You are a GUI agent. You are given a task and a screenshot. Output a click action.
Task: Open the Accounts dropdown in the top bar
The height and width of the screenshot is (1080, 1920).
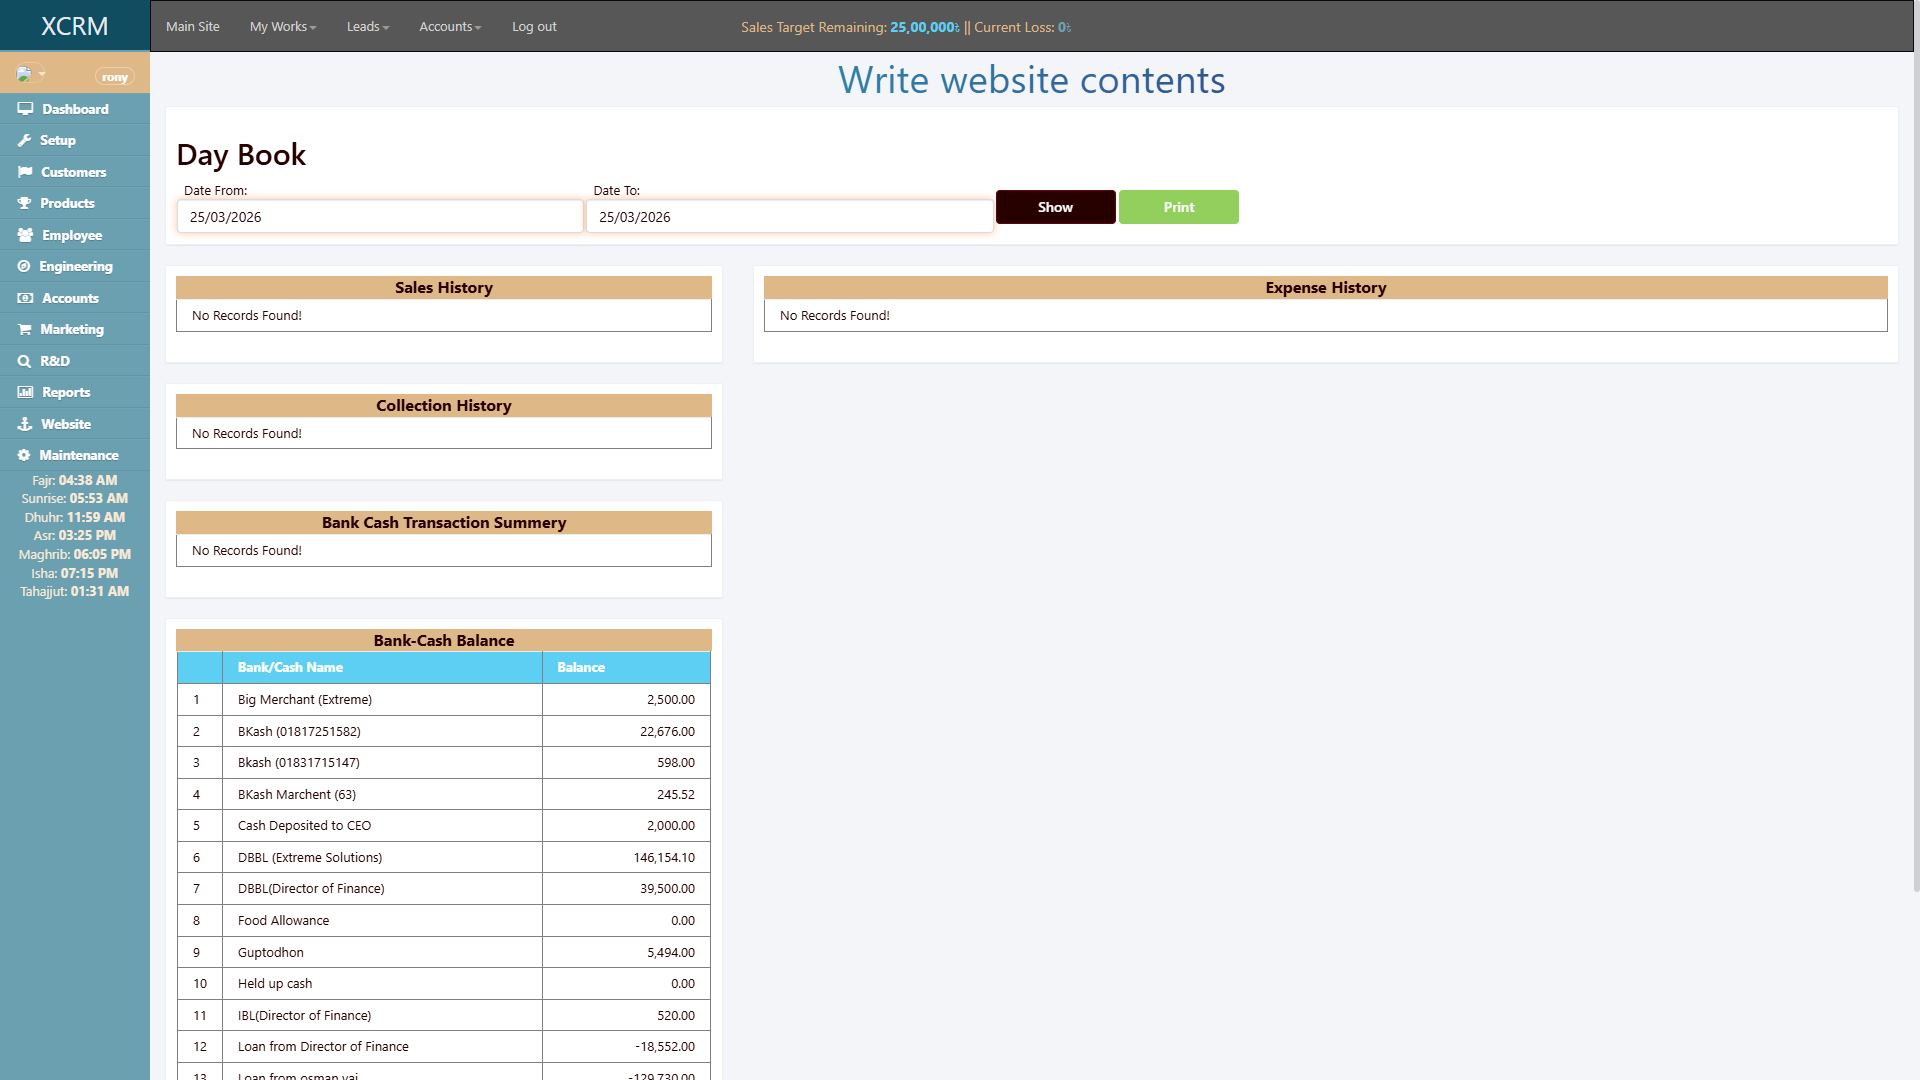click(x=450, y=26)
